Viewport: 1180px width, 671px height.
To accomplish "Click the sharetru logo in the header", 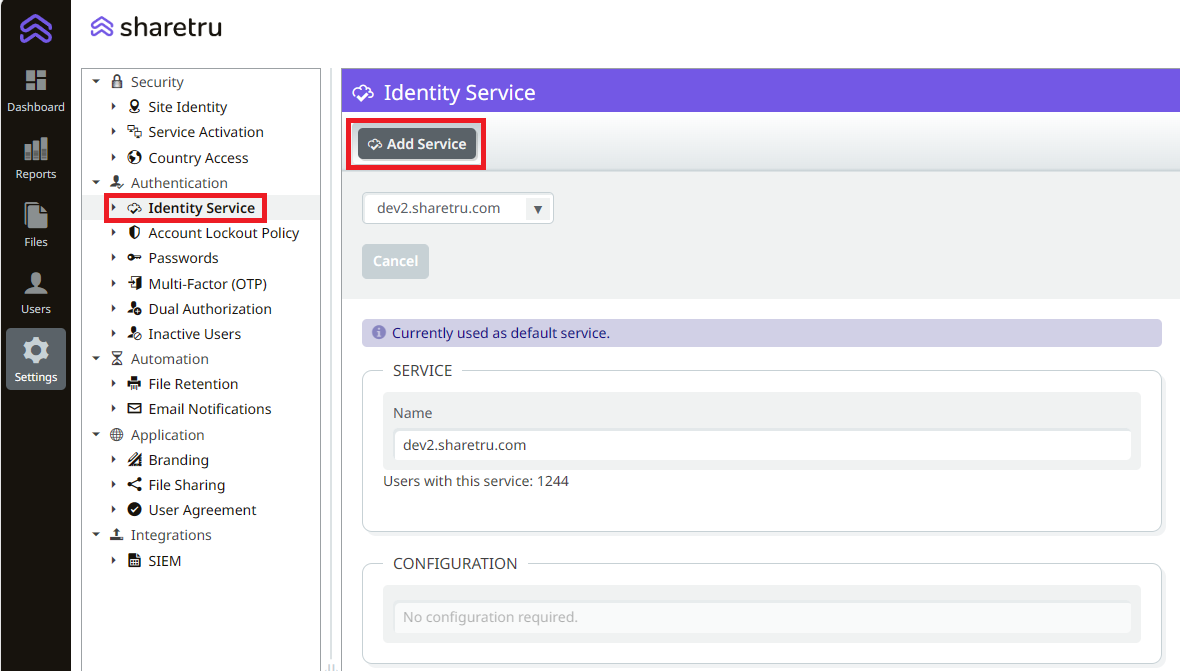I will click(156, 28).
